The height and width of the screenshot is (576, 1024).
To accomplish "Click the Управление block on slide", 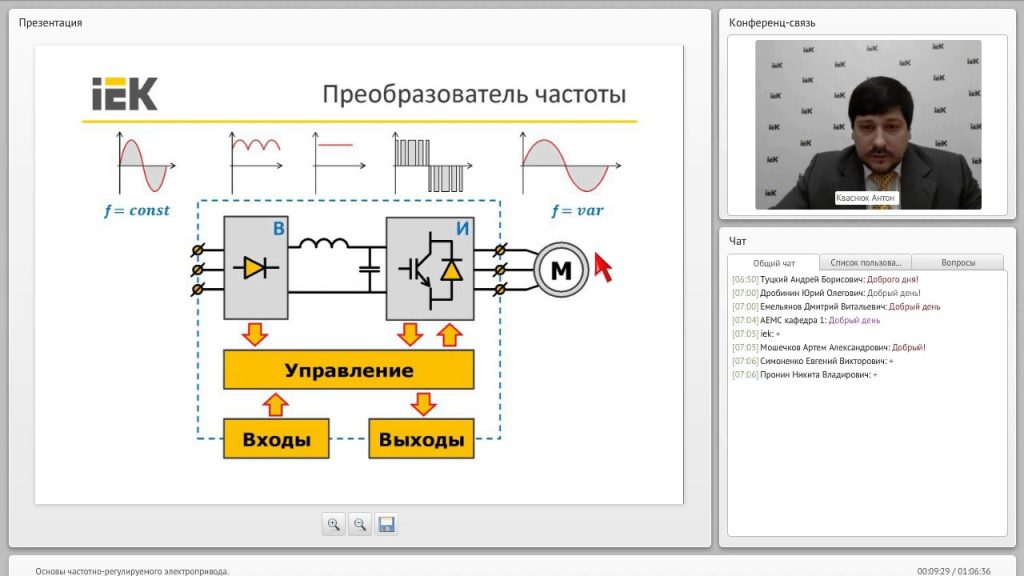I will click(x=349, y=370).
